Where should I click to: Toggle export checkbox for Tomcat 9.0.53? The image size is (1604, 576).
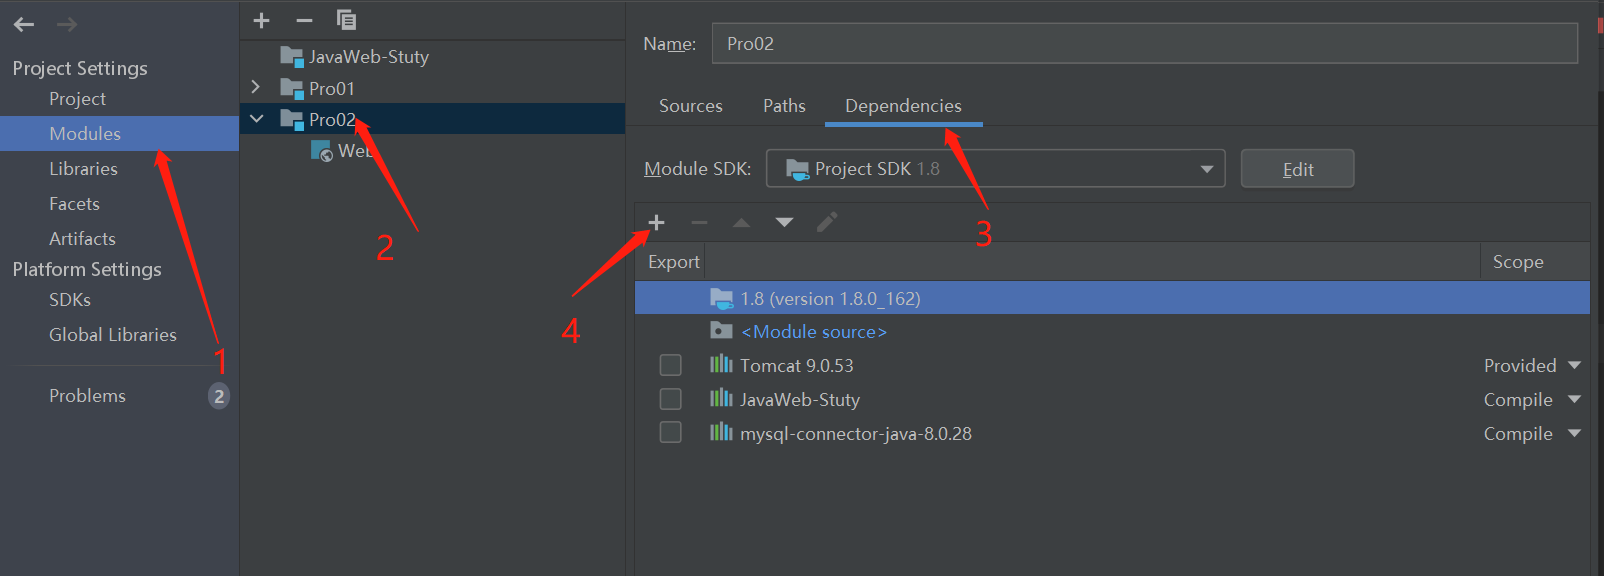671,365
